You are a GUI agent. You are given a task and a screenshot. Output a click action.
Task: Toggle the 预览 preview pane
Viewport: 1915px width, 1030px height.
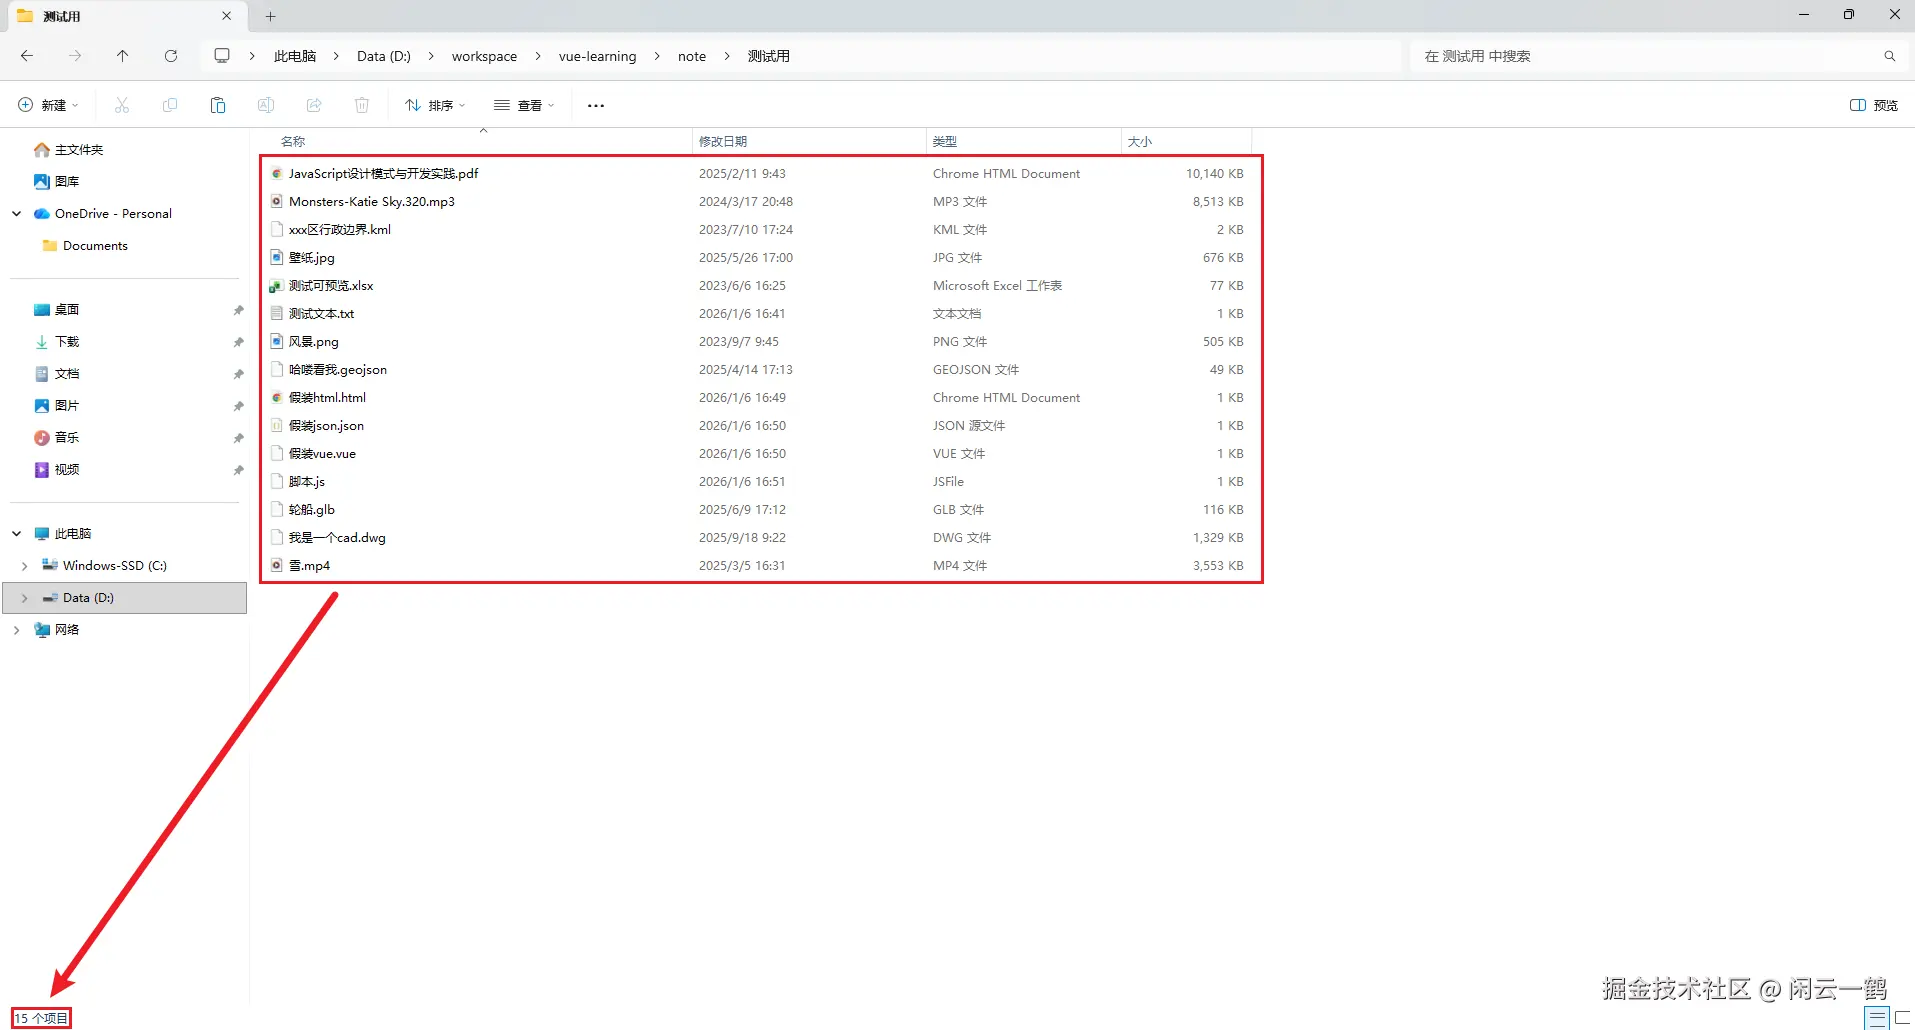pos(1873,105)
